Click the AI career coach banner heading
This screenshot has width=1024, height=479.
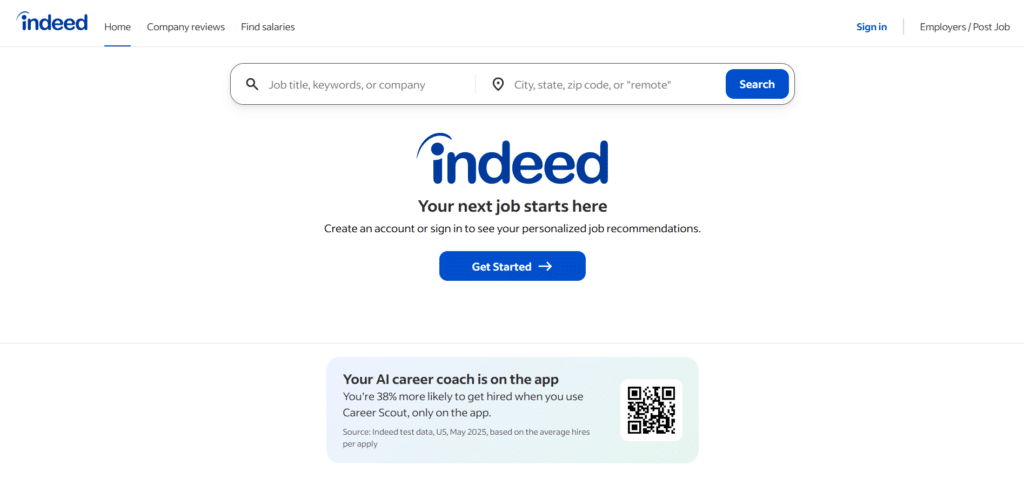pos(450,379)
